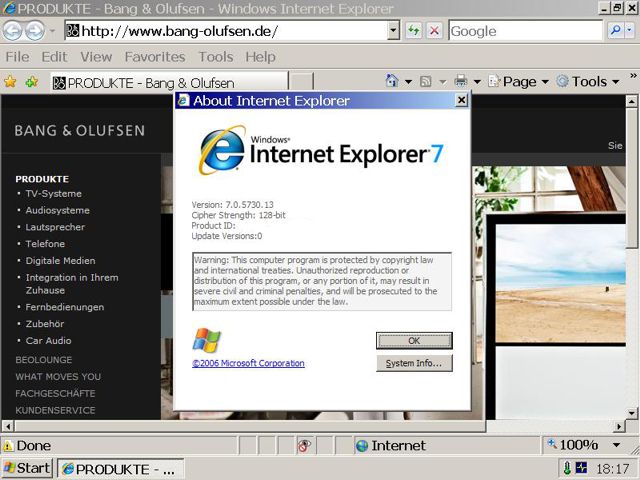The image size is (640, 480).
Task: Open the Favorites Center star icon
Action: coord(10,82)
